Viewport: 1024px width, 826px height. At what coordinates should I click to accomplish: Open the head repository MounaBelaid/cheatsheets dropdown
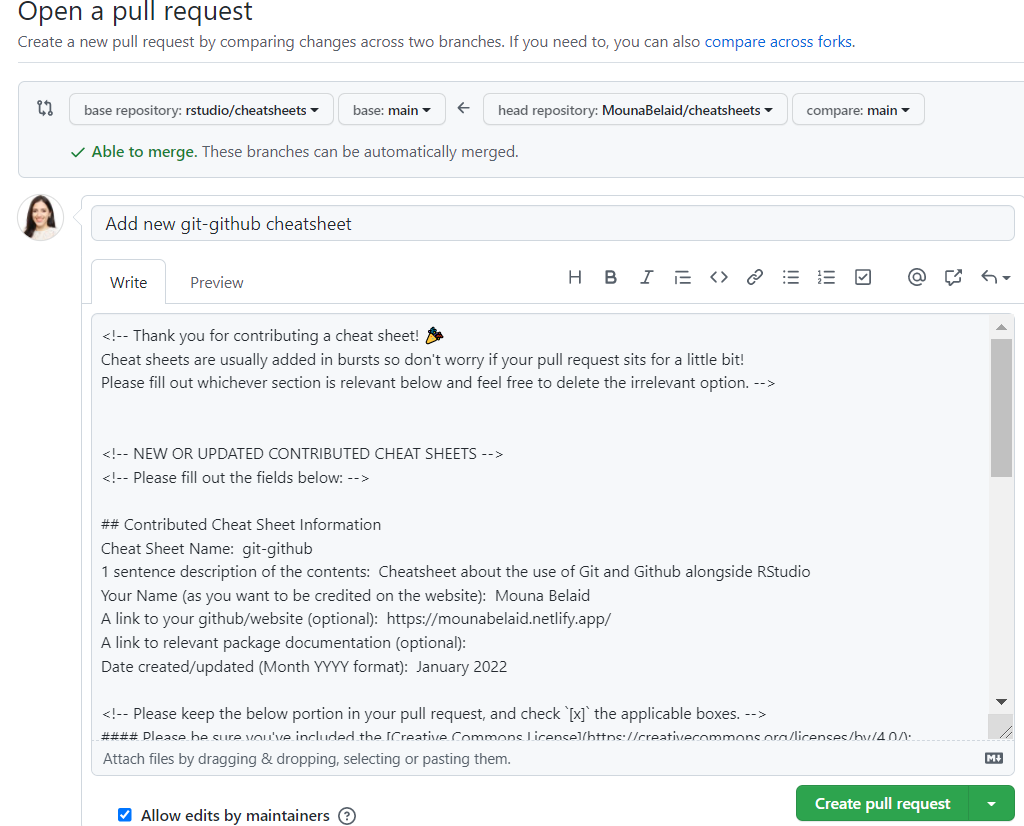tap(635, 110)
